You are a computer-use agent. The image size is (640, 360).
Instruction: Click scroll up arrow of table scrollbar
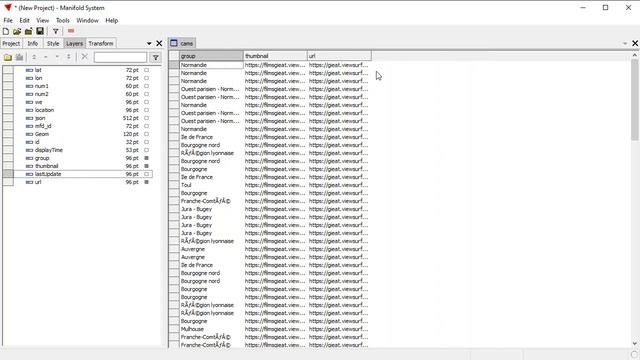635,55
